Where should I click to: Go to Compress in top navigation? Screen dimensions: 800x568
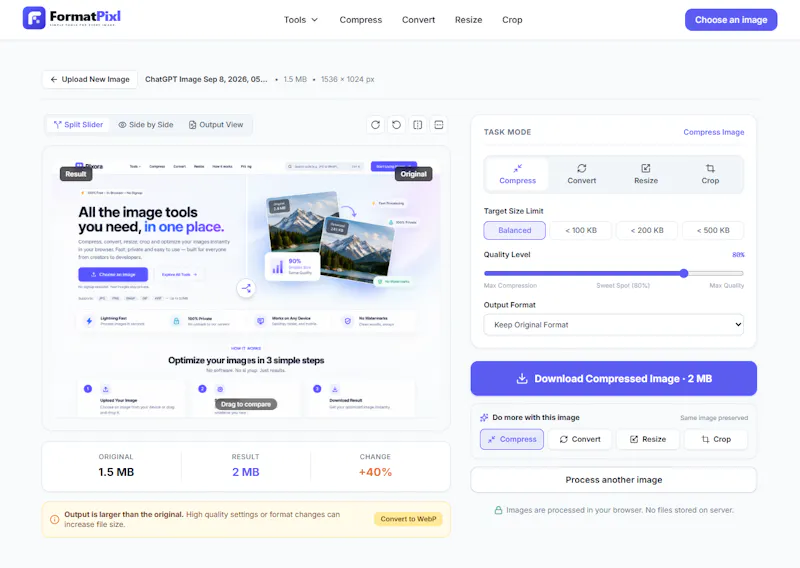click(360, 20)
